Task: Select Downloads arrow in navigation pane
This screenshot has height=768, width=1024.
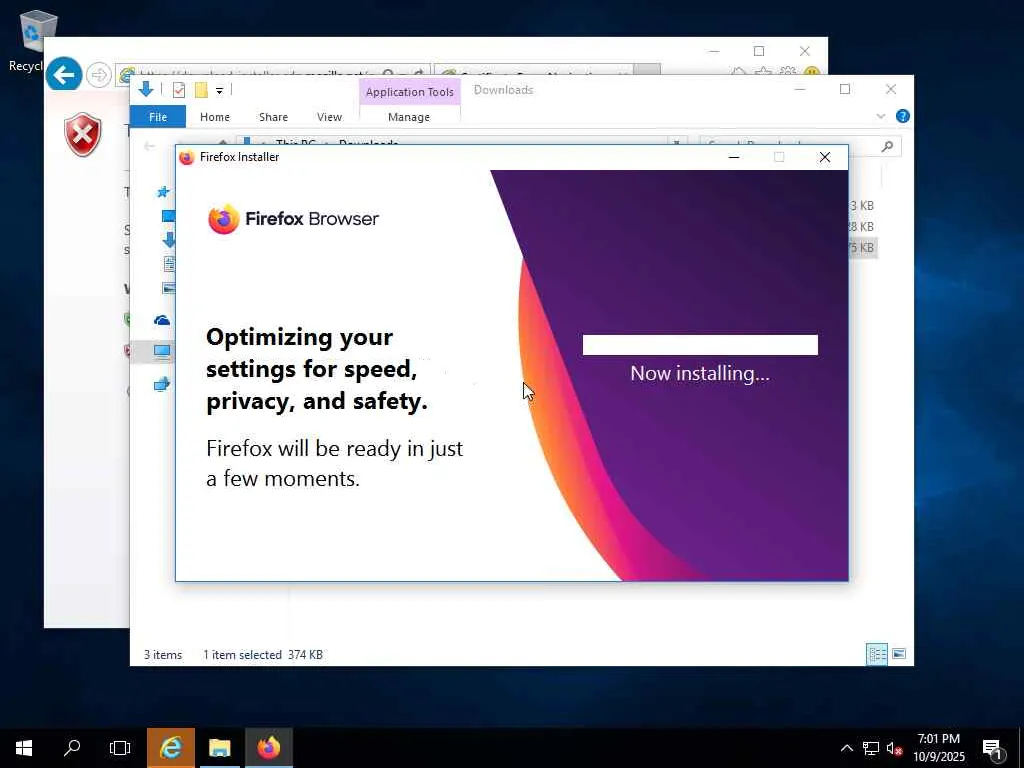Action: (x=168, y=239)
